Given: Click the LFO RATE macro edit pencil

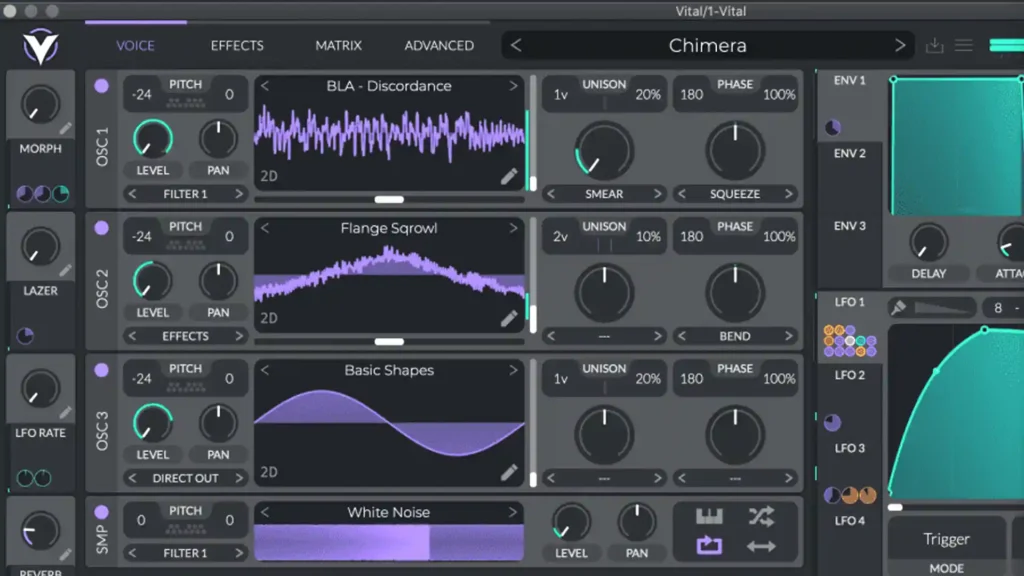Looking at the screenshot, I should pos(65,413).
